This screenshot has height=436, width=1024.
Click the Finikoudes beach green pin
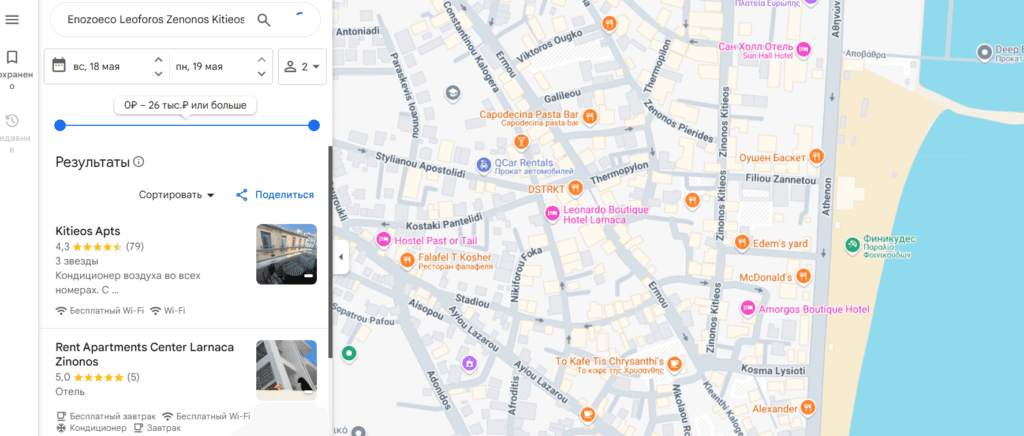(x=852, y=245)
